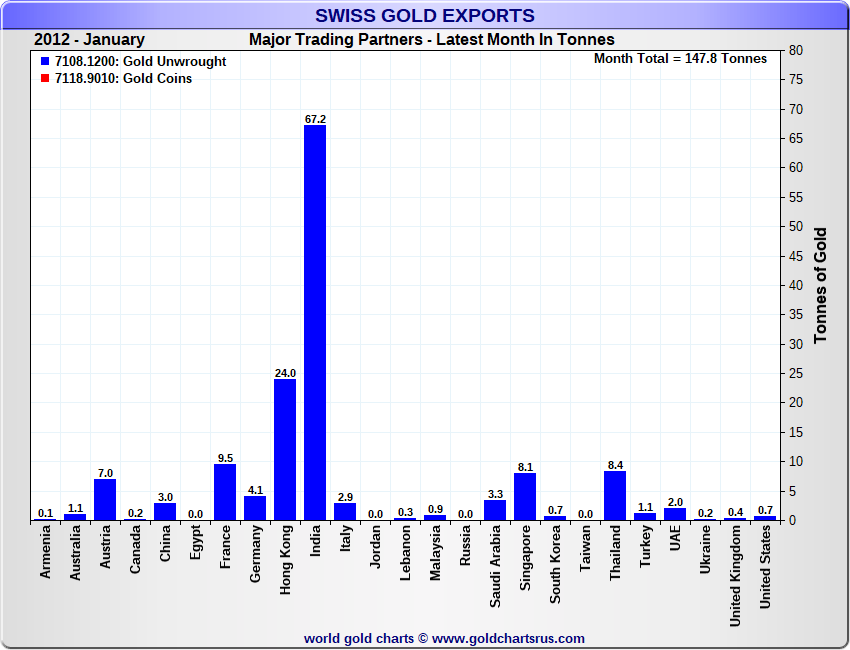Click the 'Tonnes of Gold' axis title
Image resolution: width=850 pixels, height=650 pixels.
click(x=820, y=285)
